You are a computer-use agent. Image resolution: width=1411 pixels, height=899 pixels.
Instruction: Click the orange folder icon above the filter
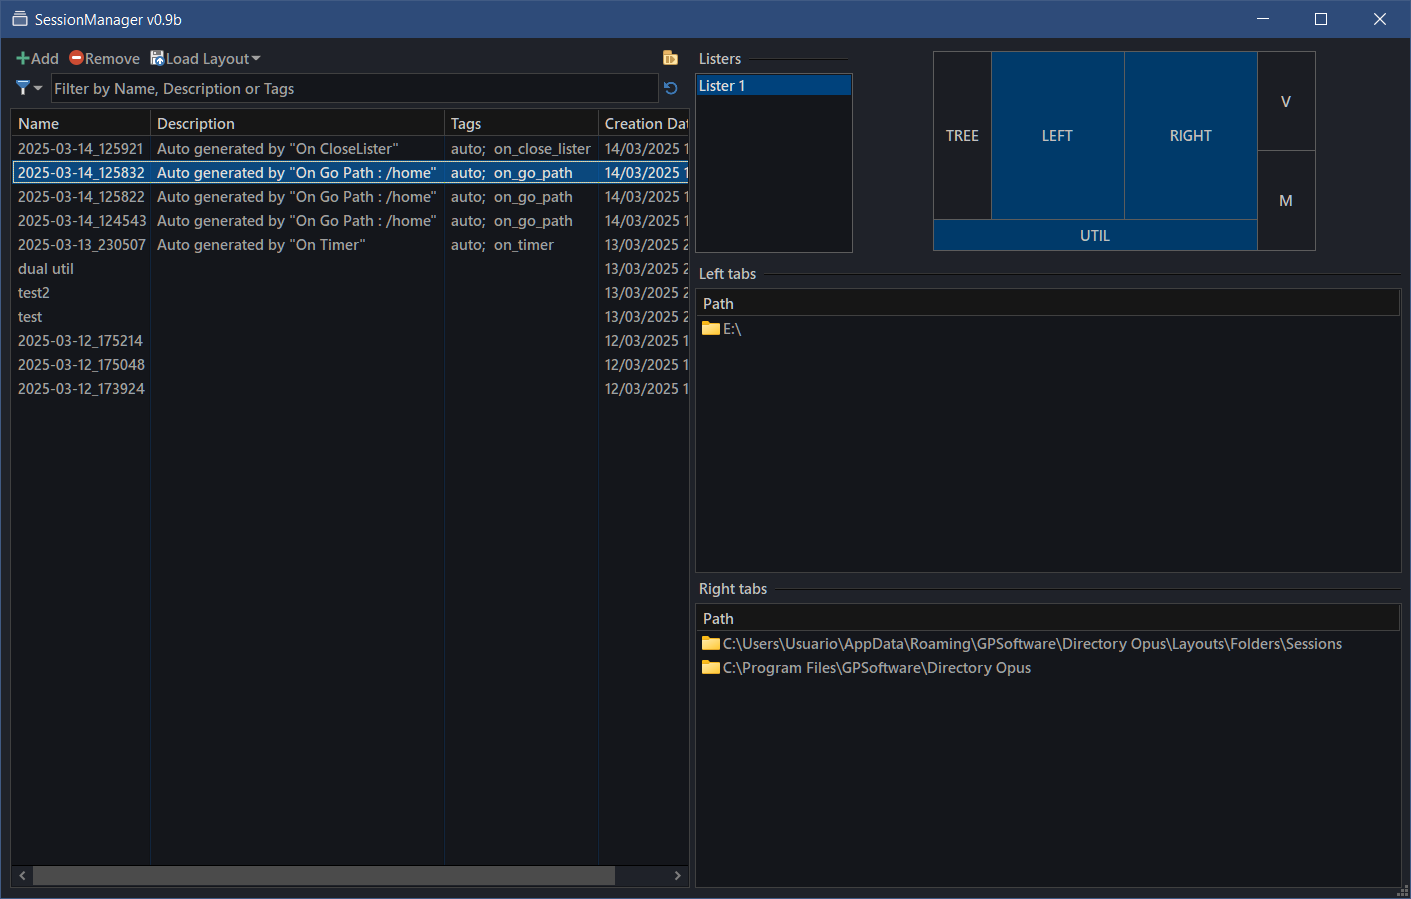[x=670, y=59]
